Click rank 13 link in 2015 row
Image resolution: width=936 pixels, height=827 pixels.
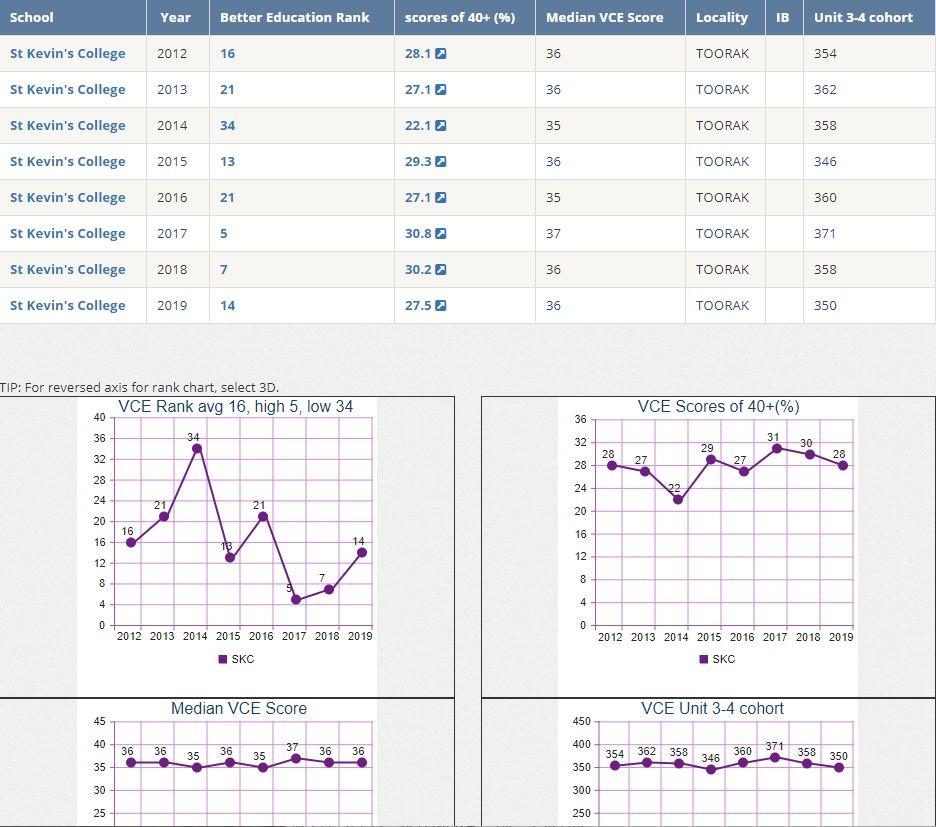tap(227, 162)
